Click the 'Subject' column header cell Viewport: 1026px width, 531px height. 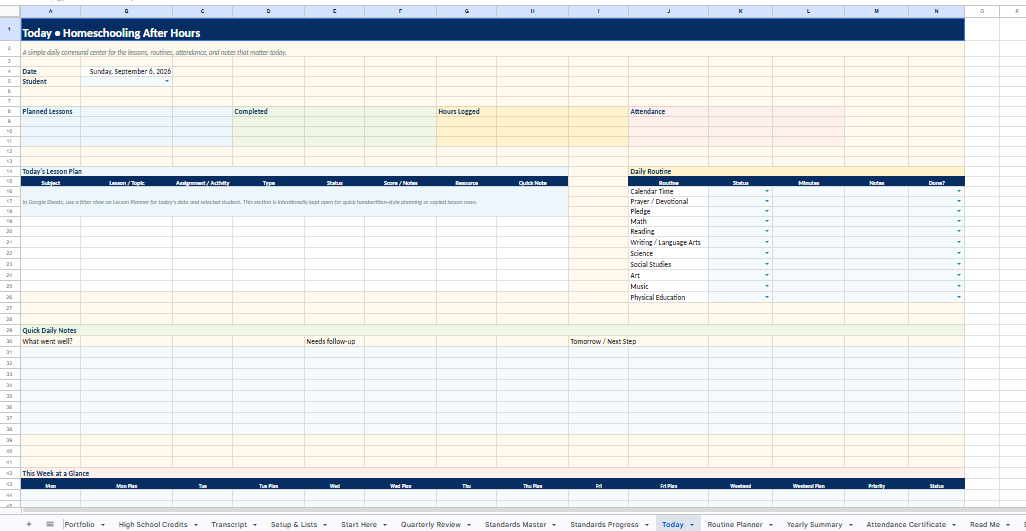click(x=51, y=183)
